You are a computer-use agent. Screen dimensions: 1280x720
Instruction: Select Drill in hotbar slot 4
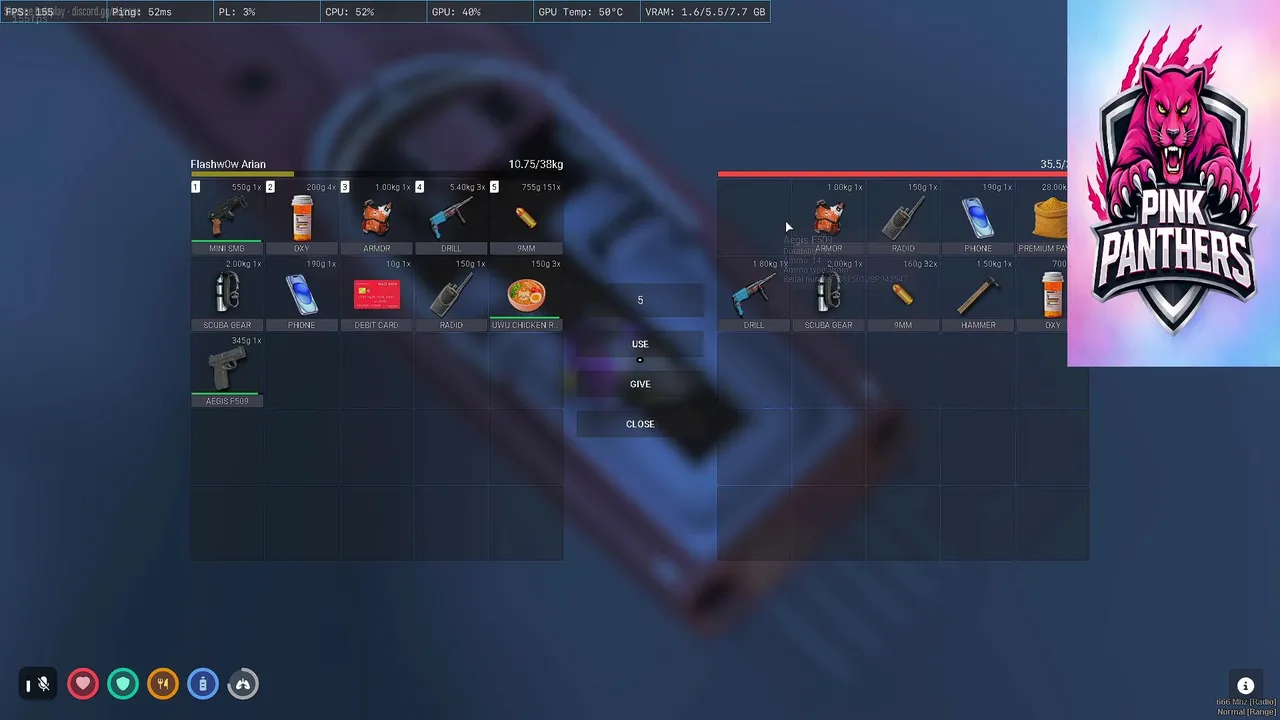[451, 218]
